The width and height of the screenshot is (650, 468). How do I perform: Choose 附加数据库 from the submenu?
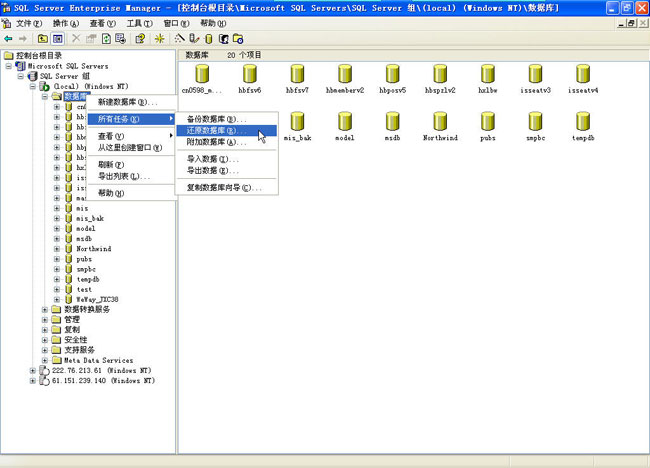[x=227, y=142]
